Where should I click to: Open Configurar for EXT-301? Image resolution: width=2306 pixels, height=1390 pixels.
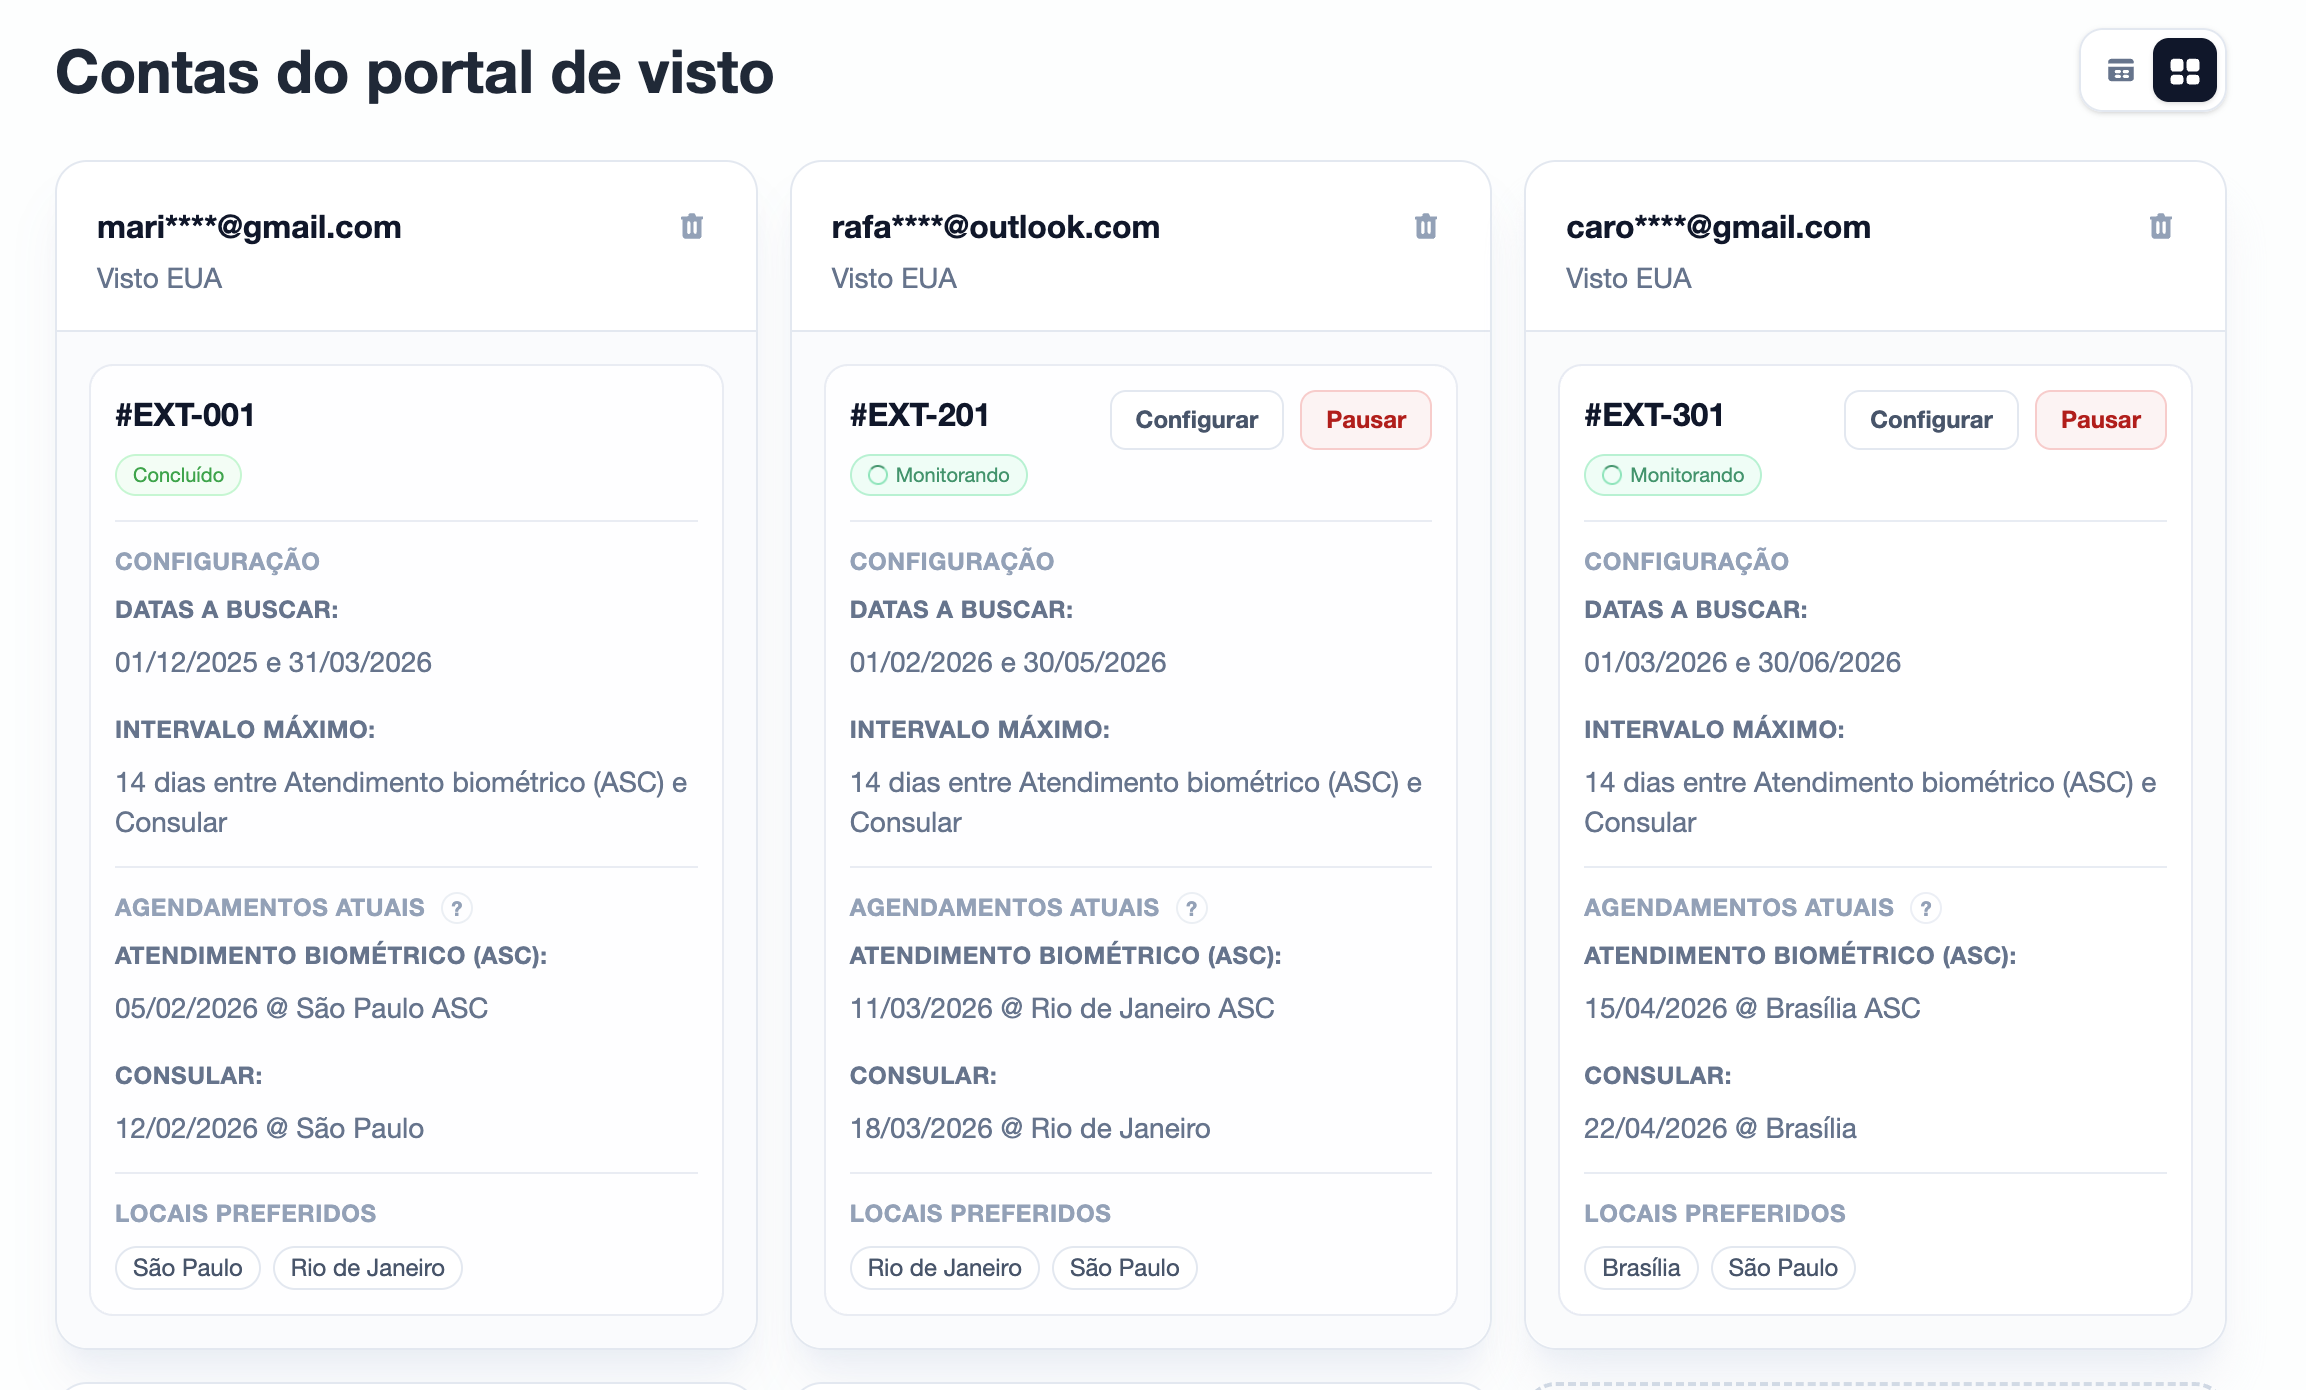point(1931,419)
